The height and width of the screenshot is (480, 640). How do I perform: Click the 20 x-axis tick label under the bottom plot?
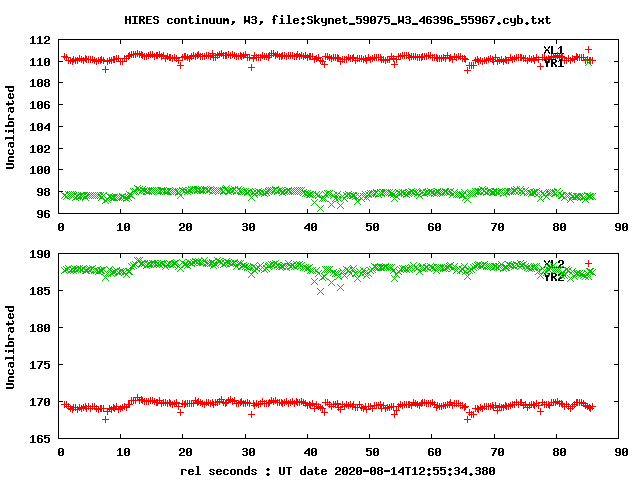(186, 452)
